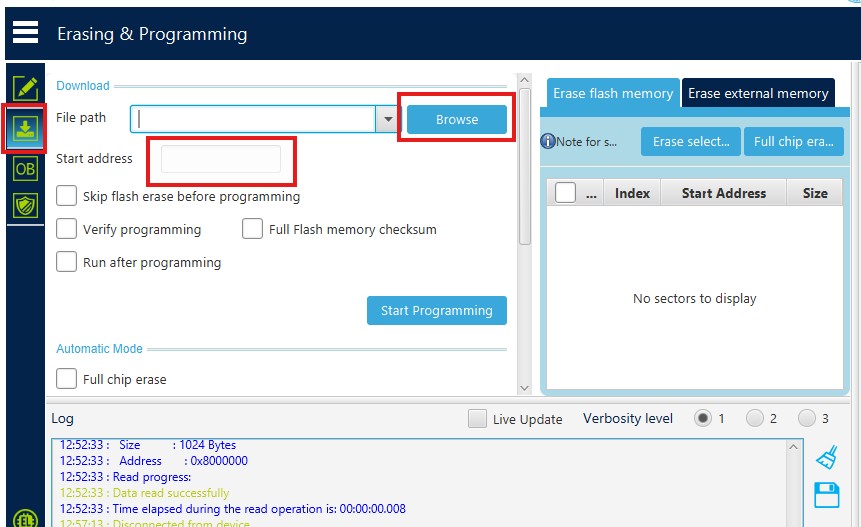Viewport: 861px width, 527px height.
Task: Click the 'Note for s...' text
Action: point(586,142)
